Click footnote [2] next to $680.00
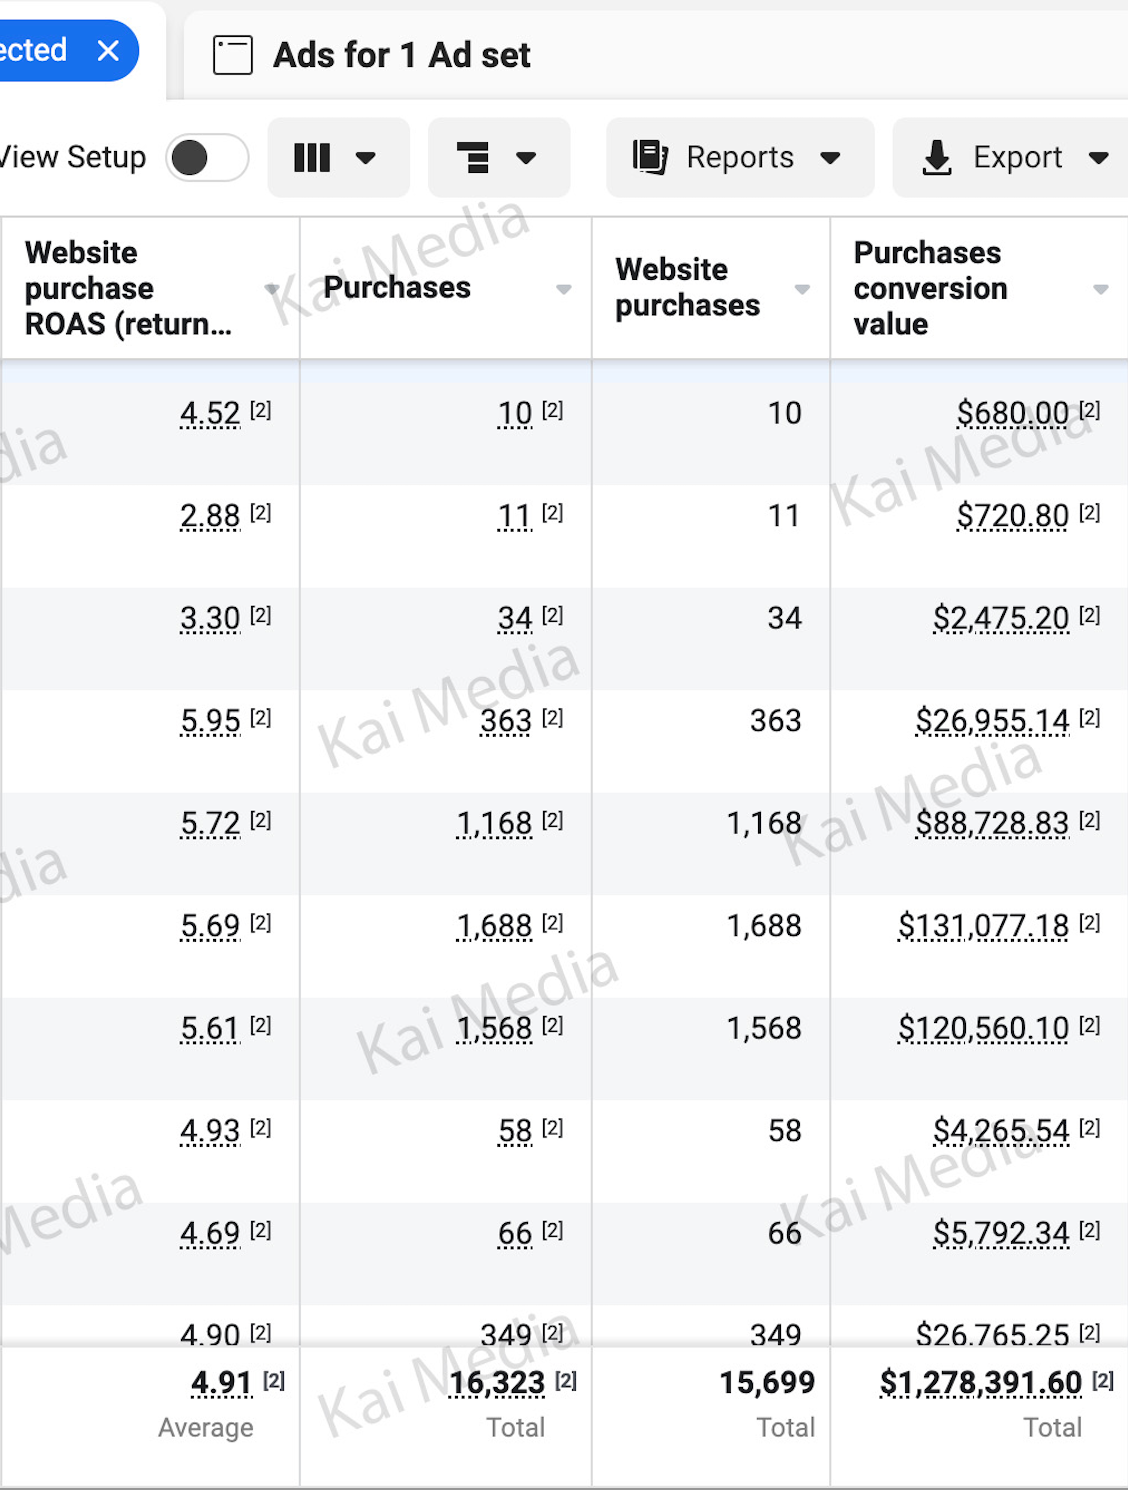Viewport: 1128px width, 1490px height. [x=1090, y=410]
